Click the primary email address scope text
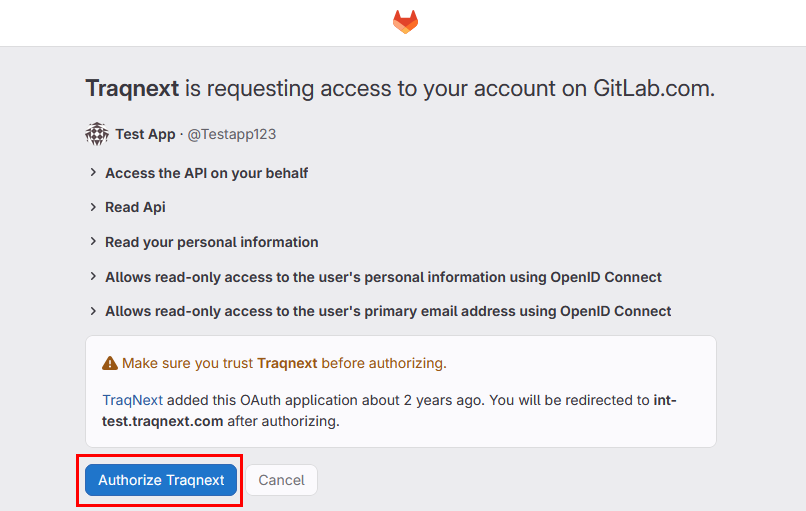The height and width of the screenshot is (511, 806). (388, 311)
